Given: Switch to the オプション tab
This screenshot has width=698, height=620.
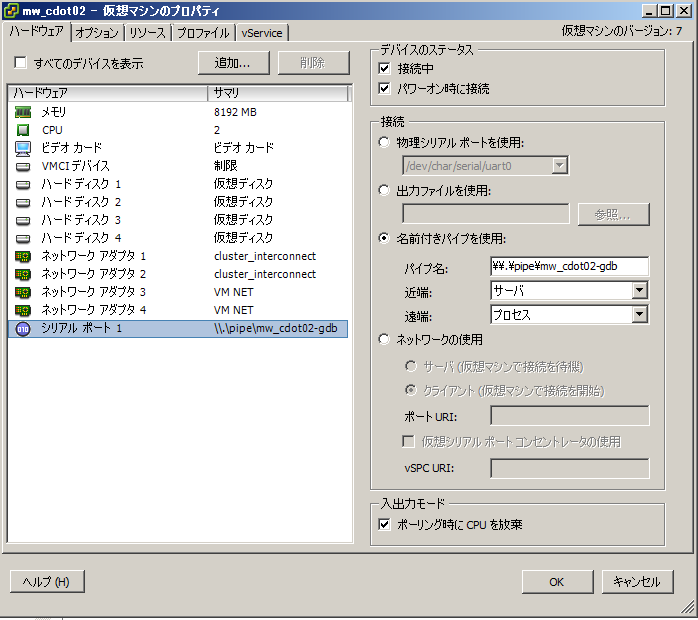Looking at the screenshot, I should 97,32.
